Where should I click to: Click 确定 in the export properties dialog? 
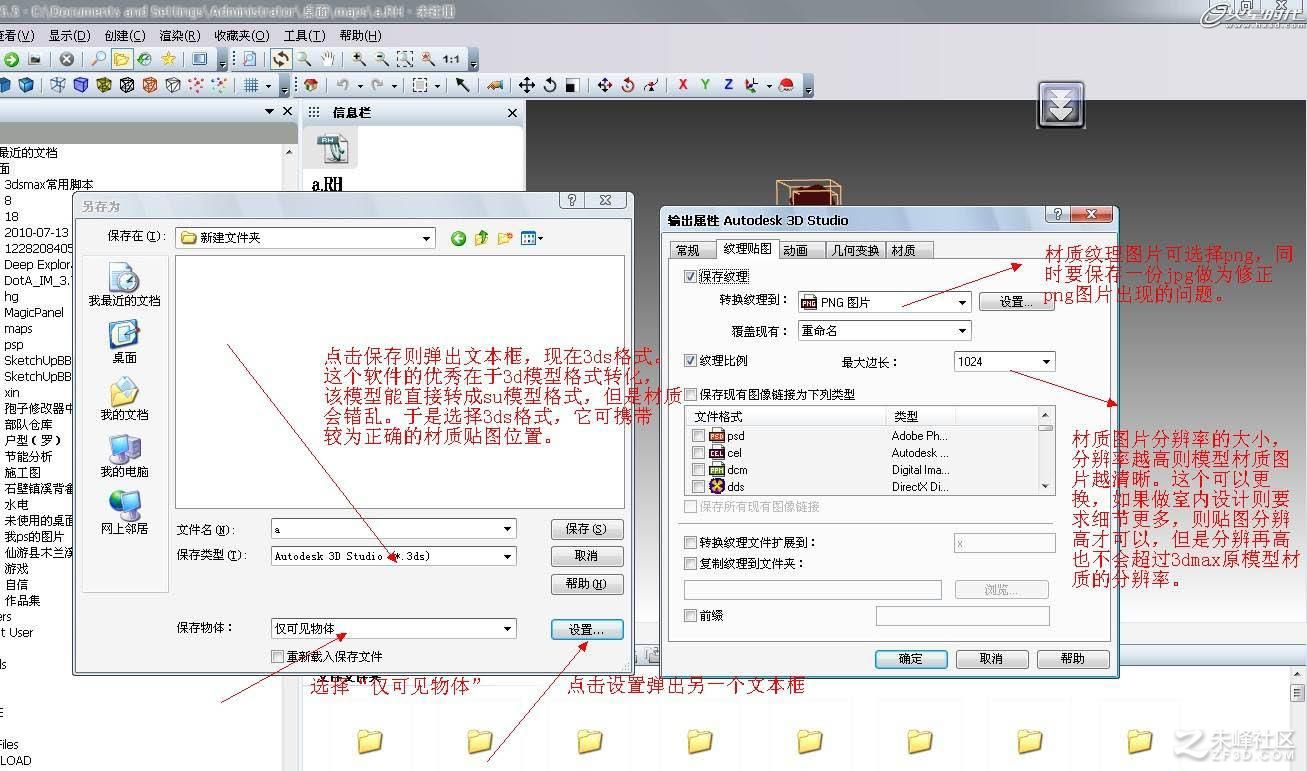(x=911, y=659)
